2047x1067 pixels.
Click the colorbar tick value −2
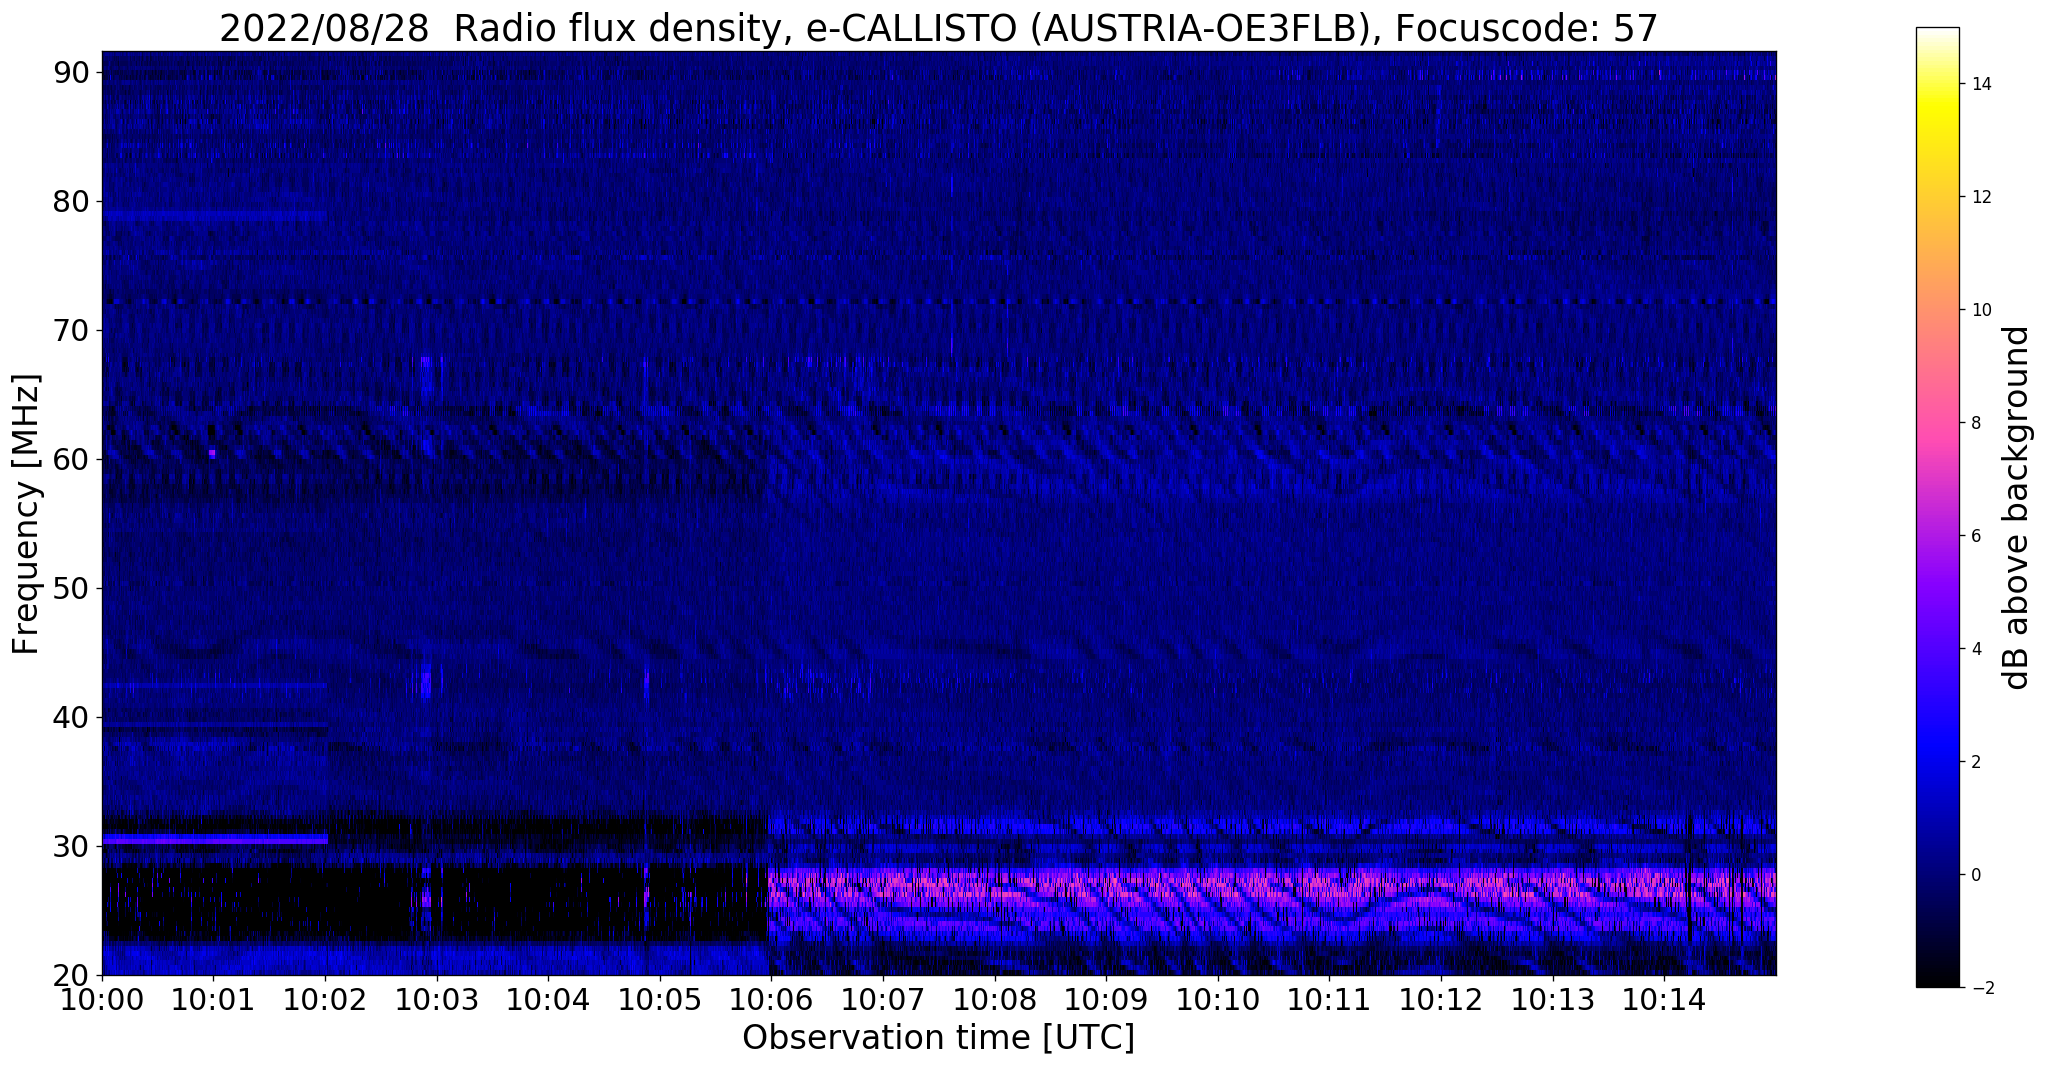pyautogui.click(x=1981, y=988)
